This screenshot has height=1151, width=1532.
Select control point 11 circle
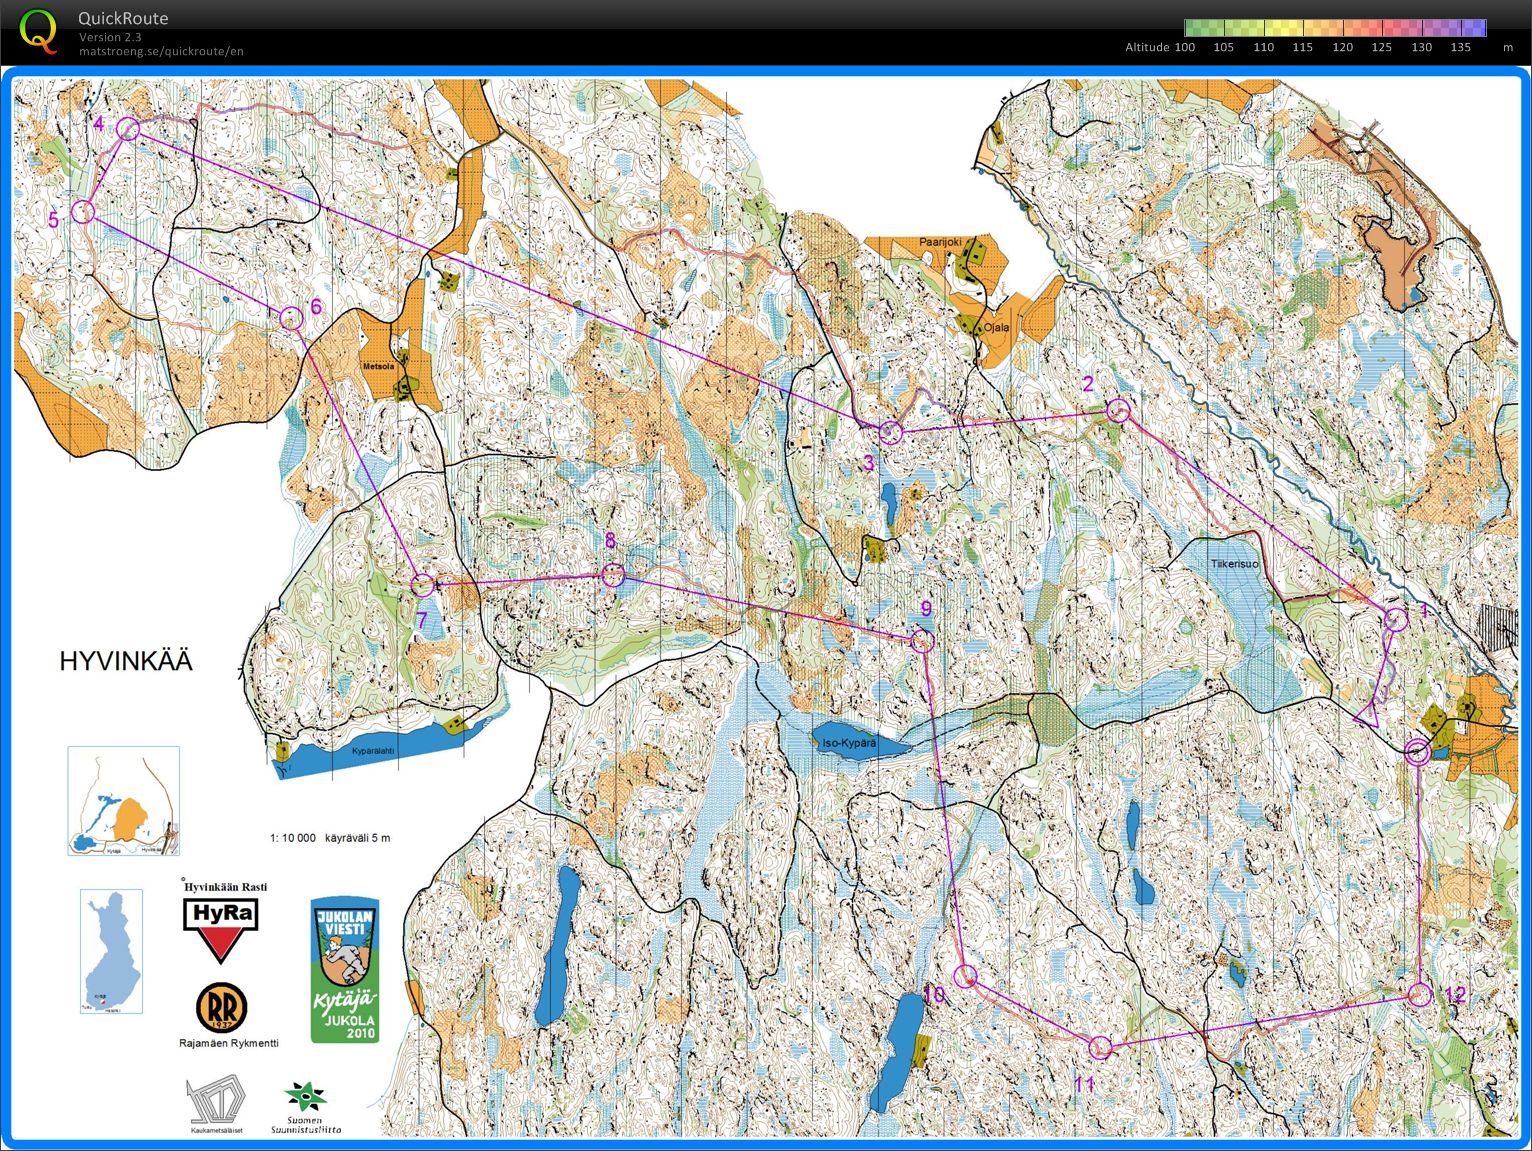1100,1047
